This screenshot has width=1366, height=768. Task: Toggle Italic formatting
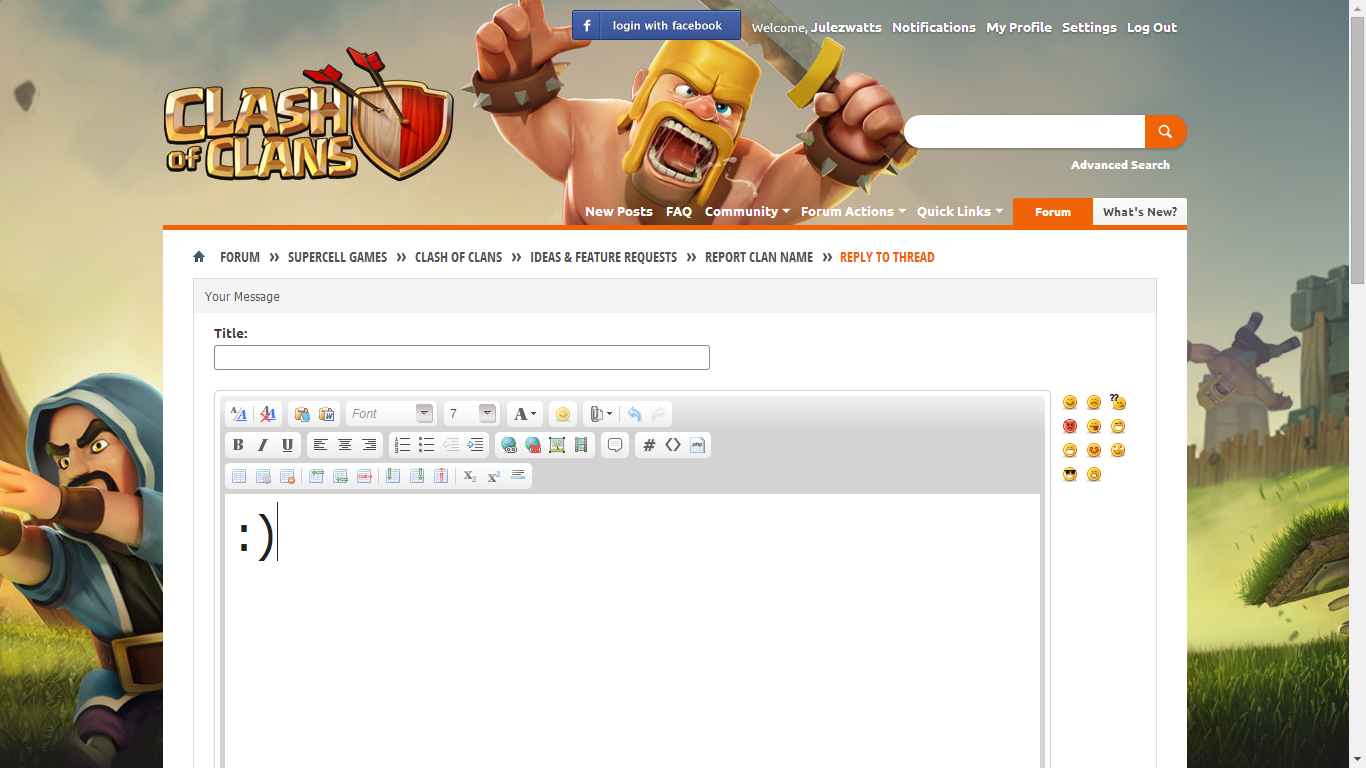(x=263, y=445)
